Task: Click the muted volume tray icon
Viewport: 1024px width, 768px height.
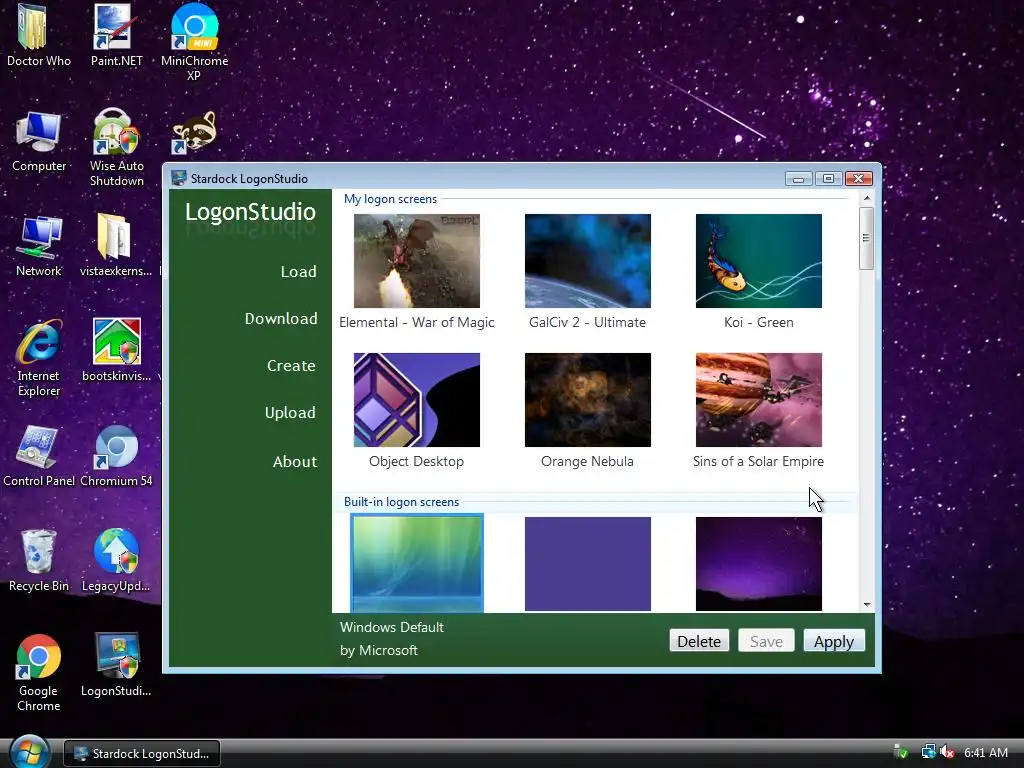Action: pos(947,752)
